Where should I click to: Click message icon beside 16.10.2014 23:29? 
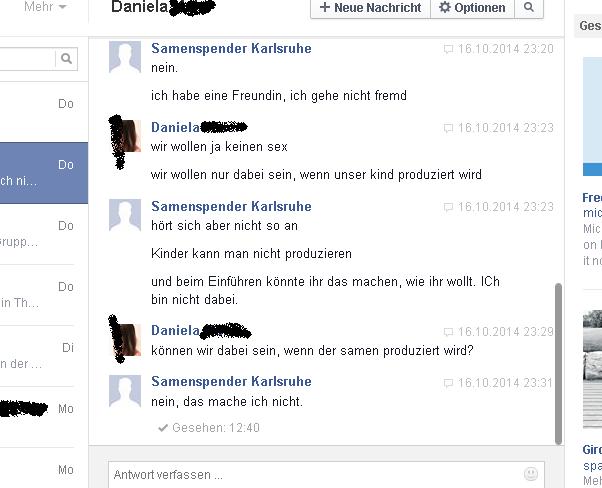click(448, 332)
